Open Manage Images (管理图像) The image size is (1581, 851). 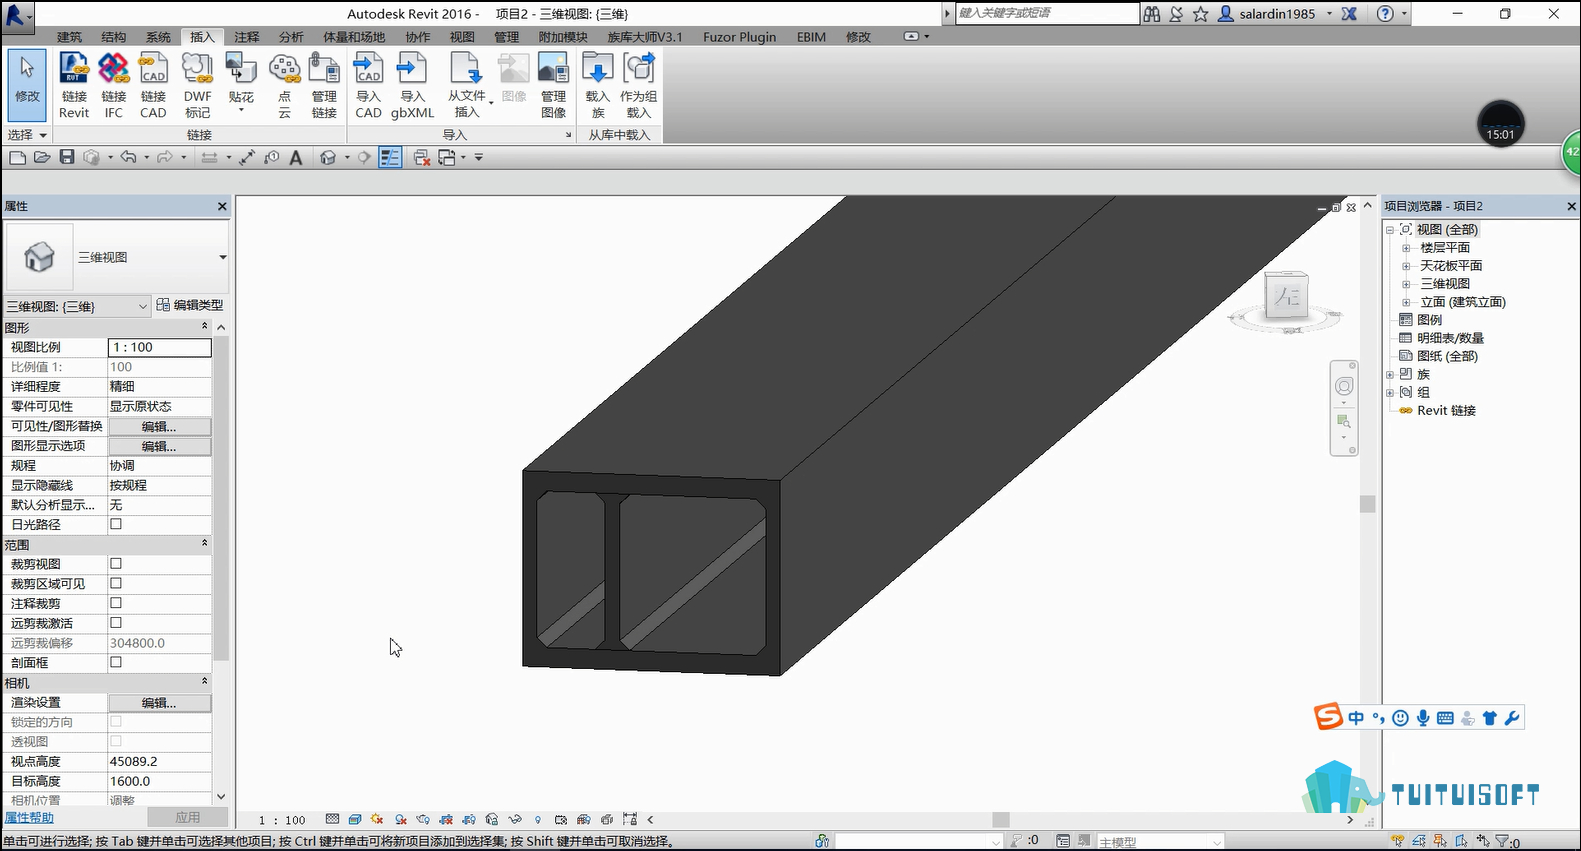pos(553,86)
